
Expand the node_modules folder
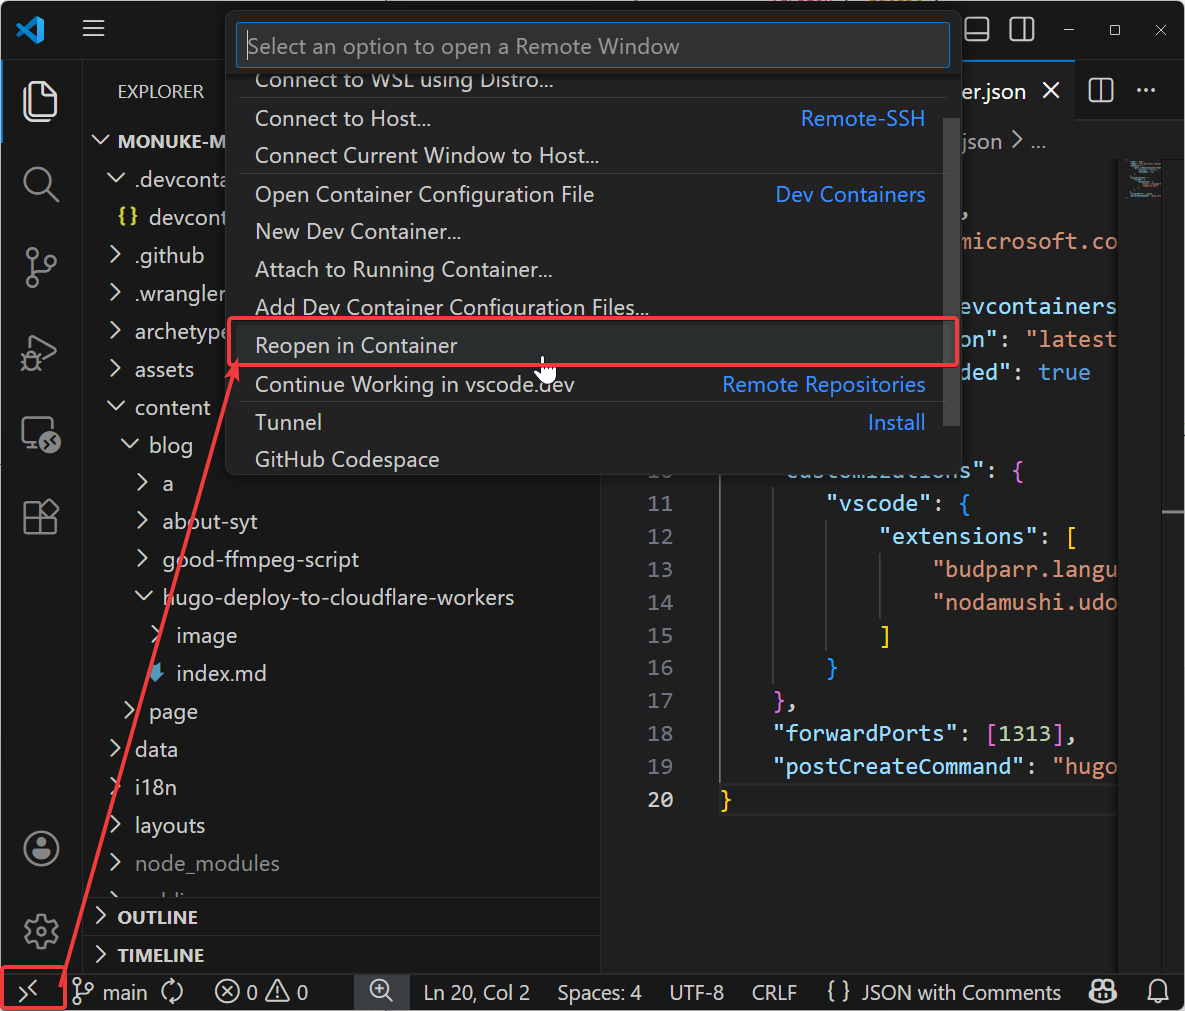point(206,863)
